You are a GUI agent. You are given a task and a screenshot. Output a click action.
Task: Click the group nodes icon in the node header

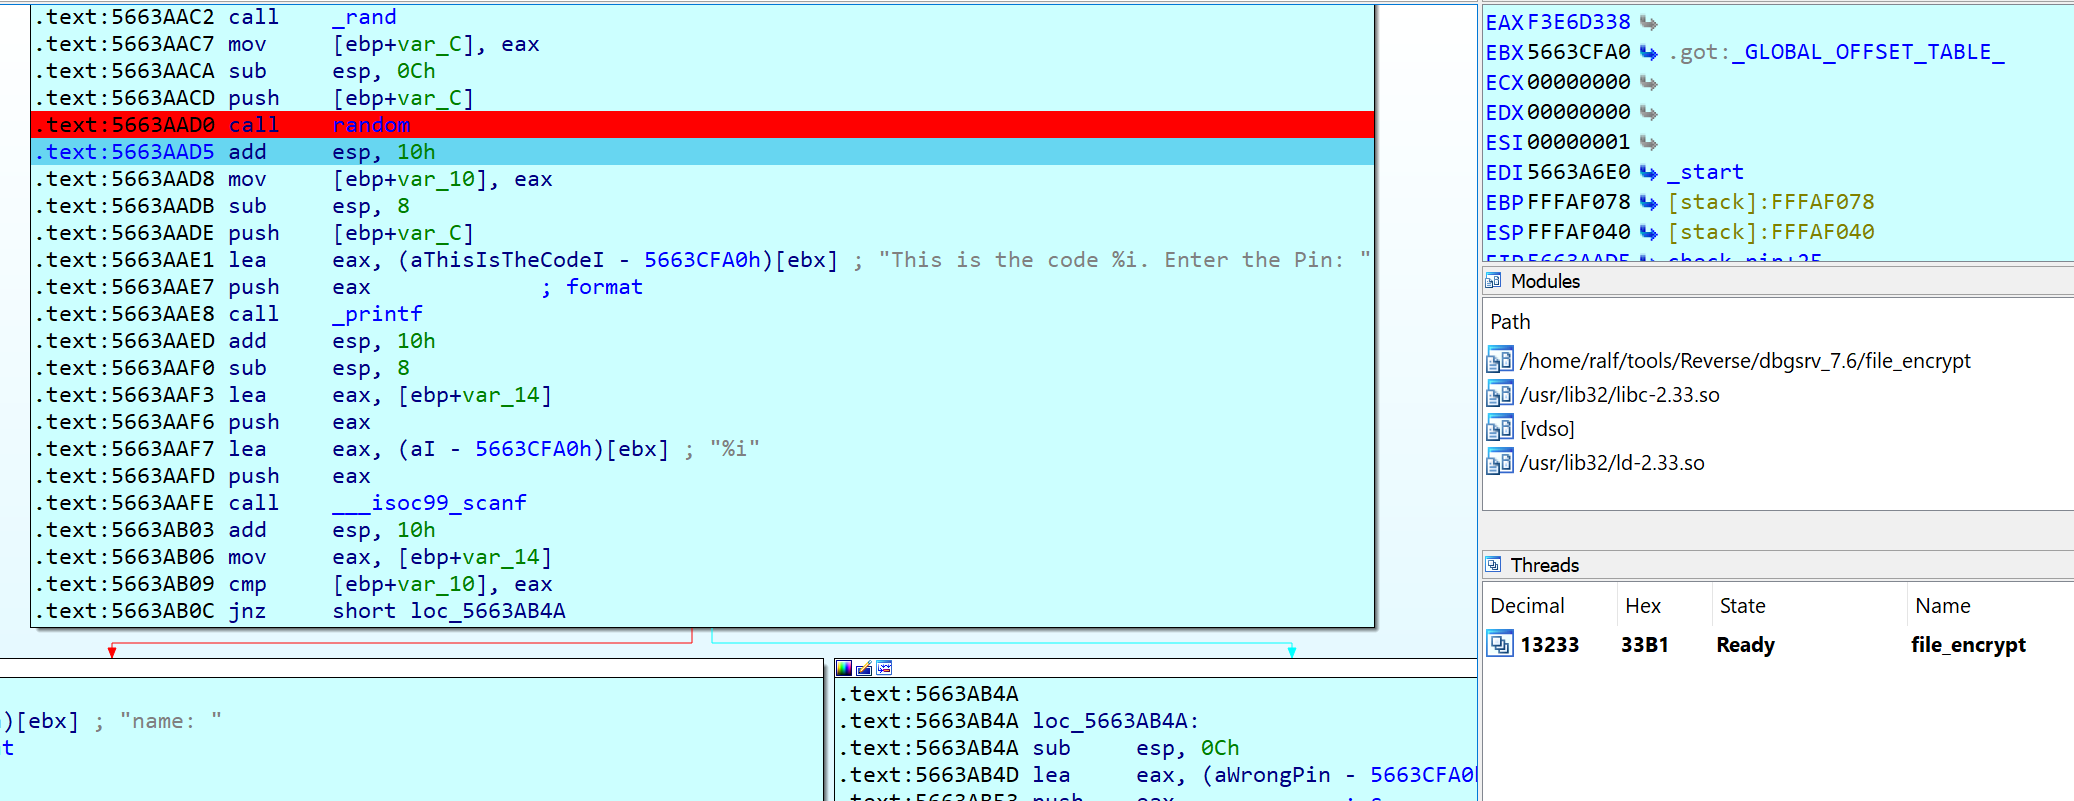click(x=884, y=668)
